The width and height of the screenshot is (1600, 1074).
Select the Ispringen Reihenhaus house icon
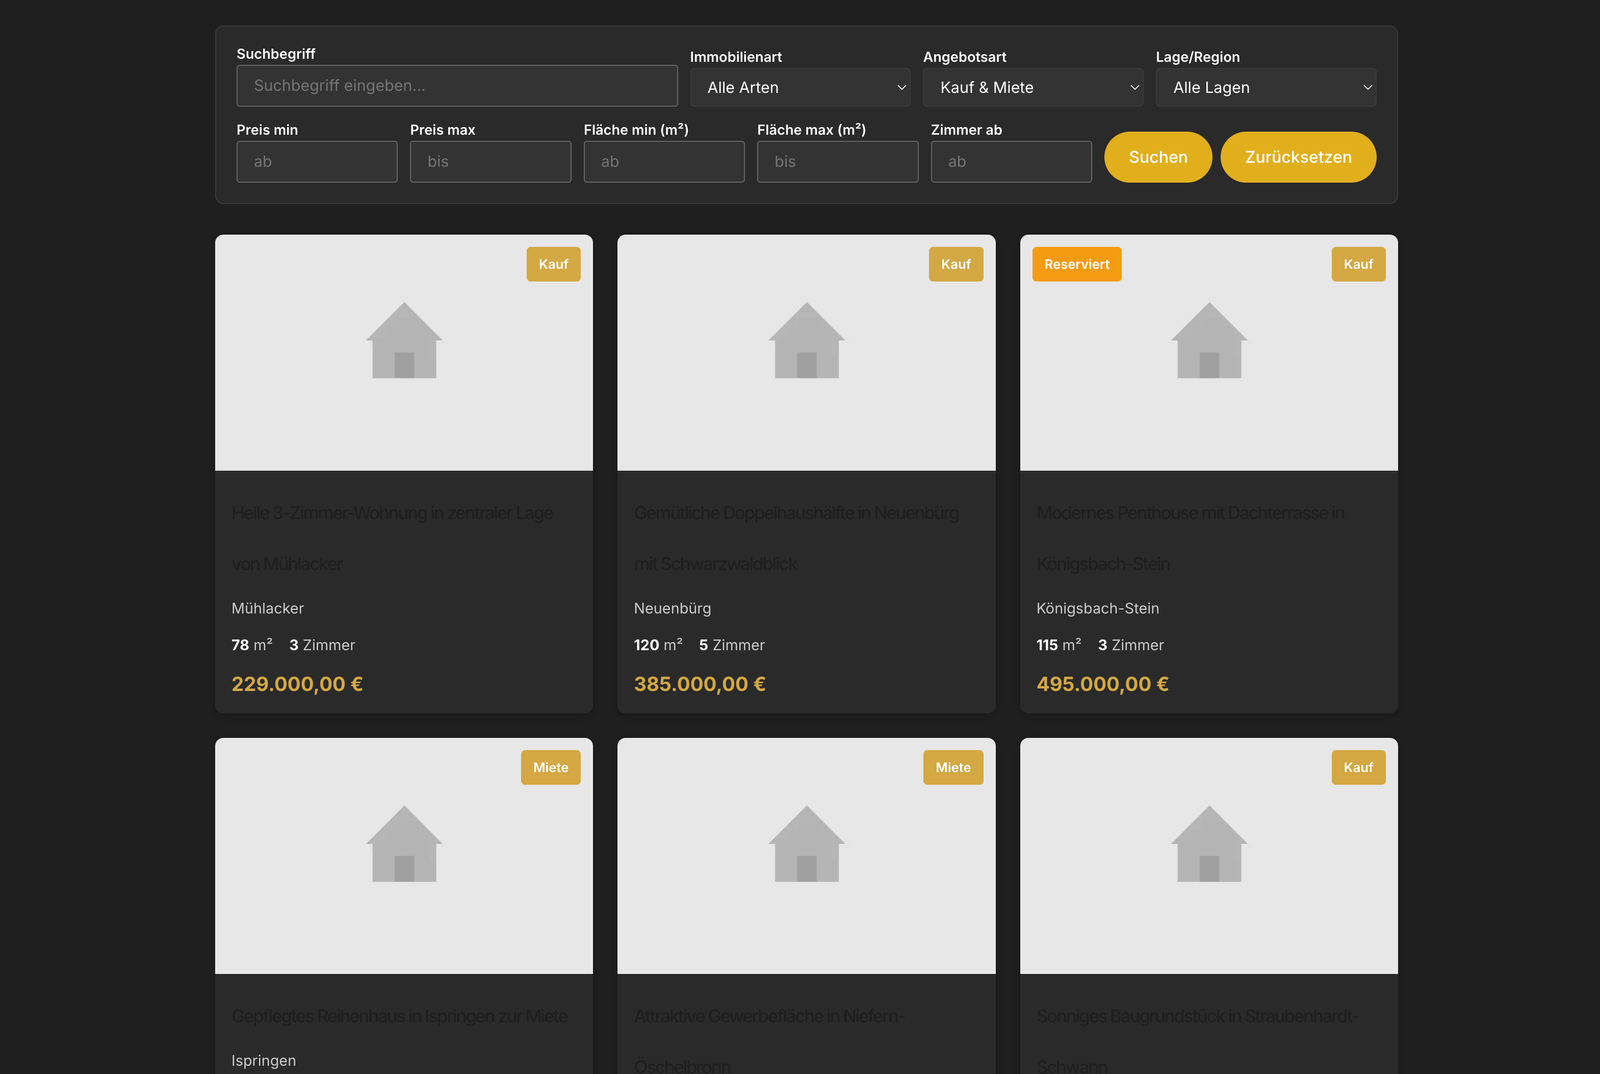pos(404,844)
